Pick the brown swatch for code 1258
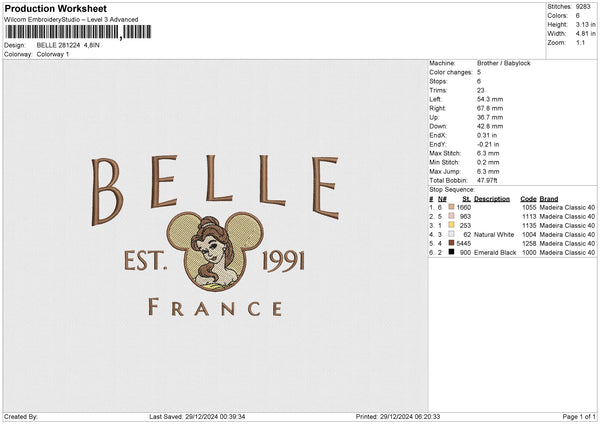600x424 pixels. (x=451, y=243)
